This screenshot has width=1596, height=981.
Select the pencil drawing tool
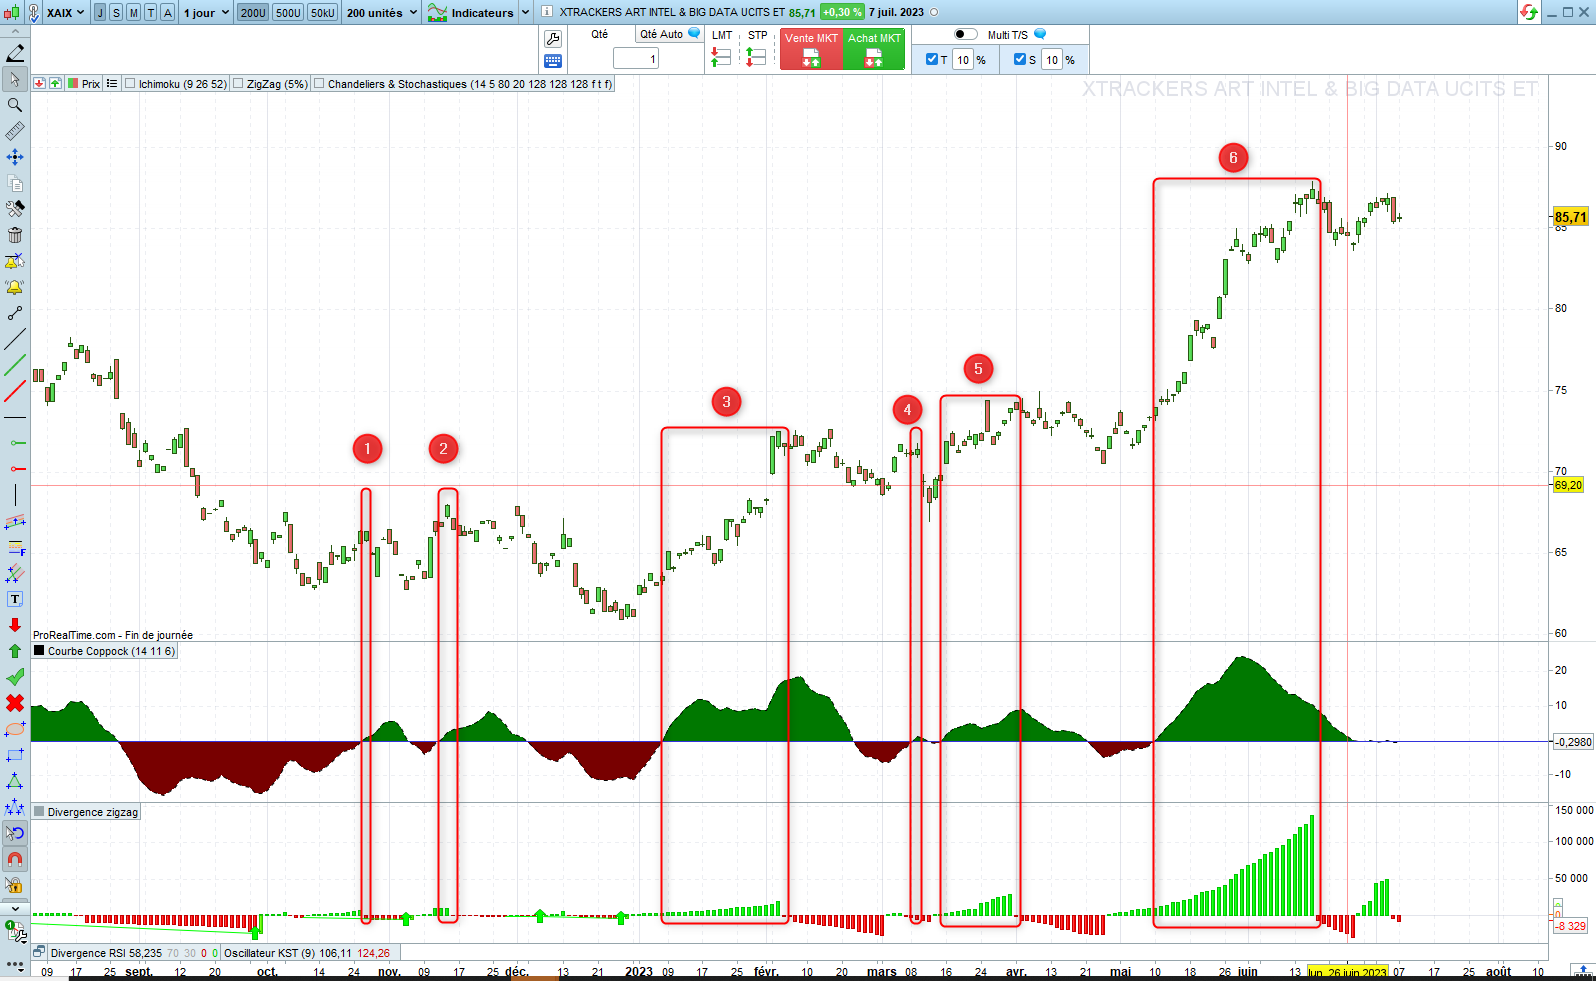point(15,53)
